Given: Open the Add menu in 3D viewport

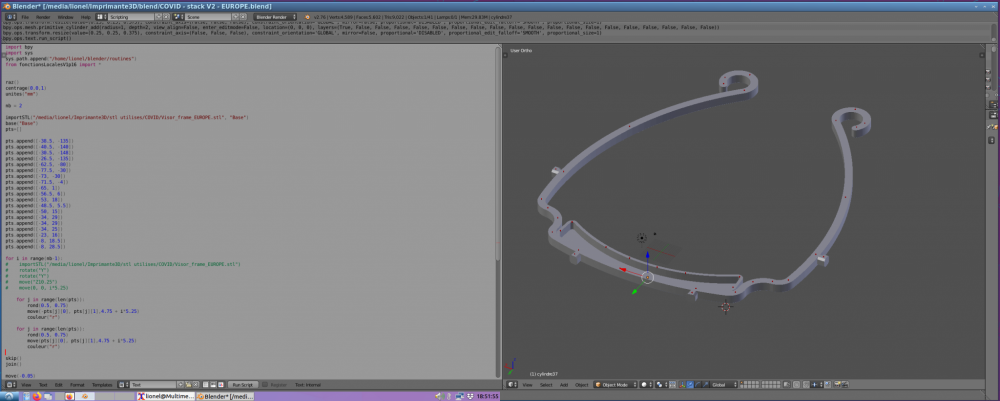Looking at the screenshot, I should tap(563, 384).
